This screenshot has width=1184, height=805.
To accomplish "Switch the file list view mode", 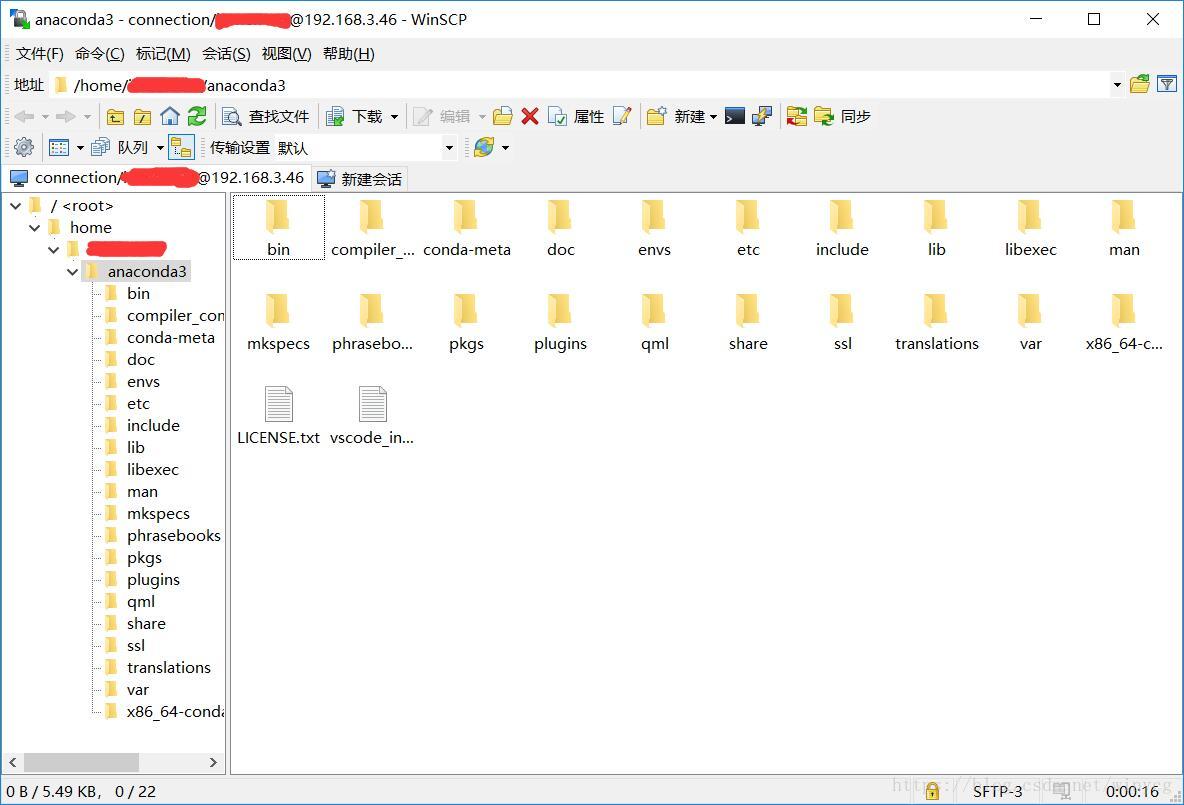I will tap(60, 147).
